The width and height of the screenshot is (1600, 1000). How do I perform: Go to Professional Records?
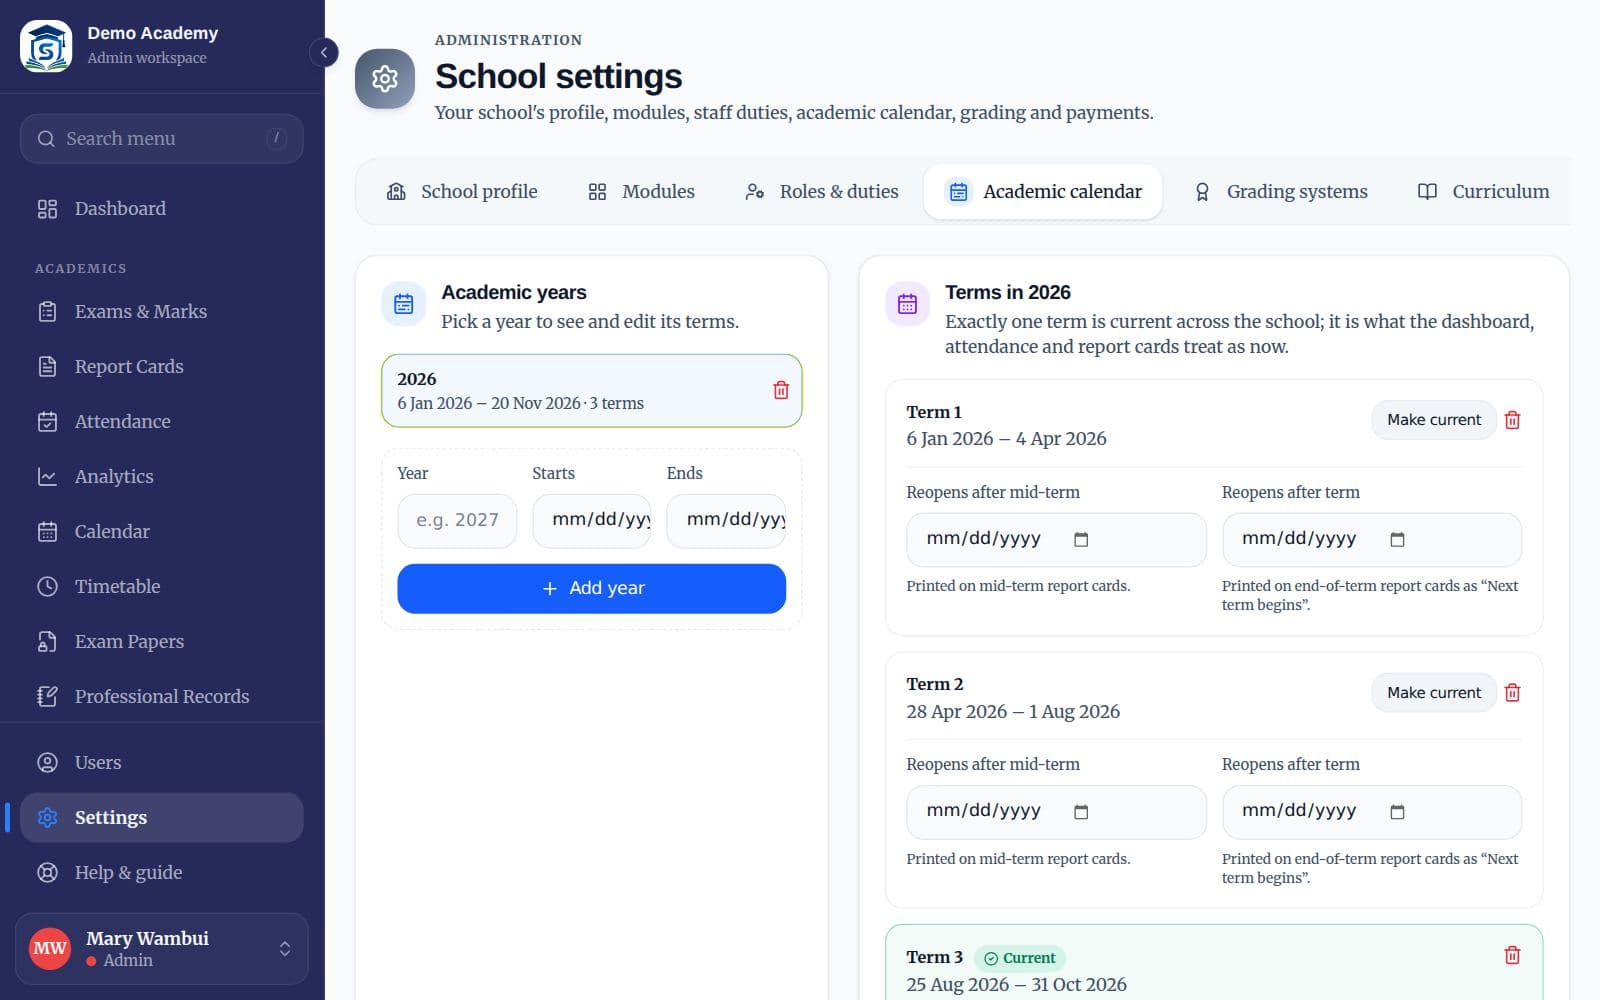(x=161, y=697)
